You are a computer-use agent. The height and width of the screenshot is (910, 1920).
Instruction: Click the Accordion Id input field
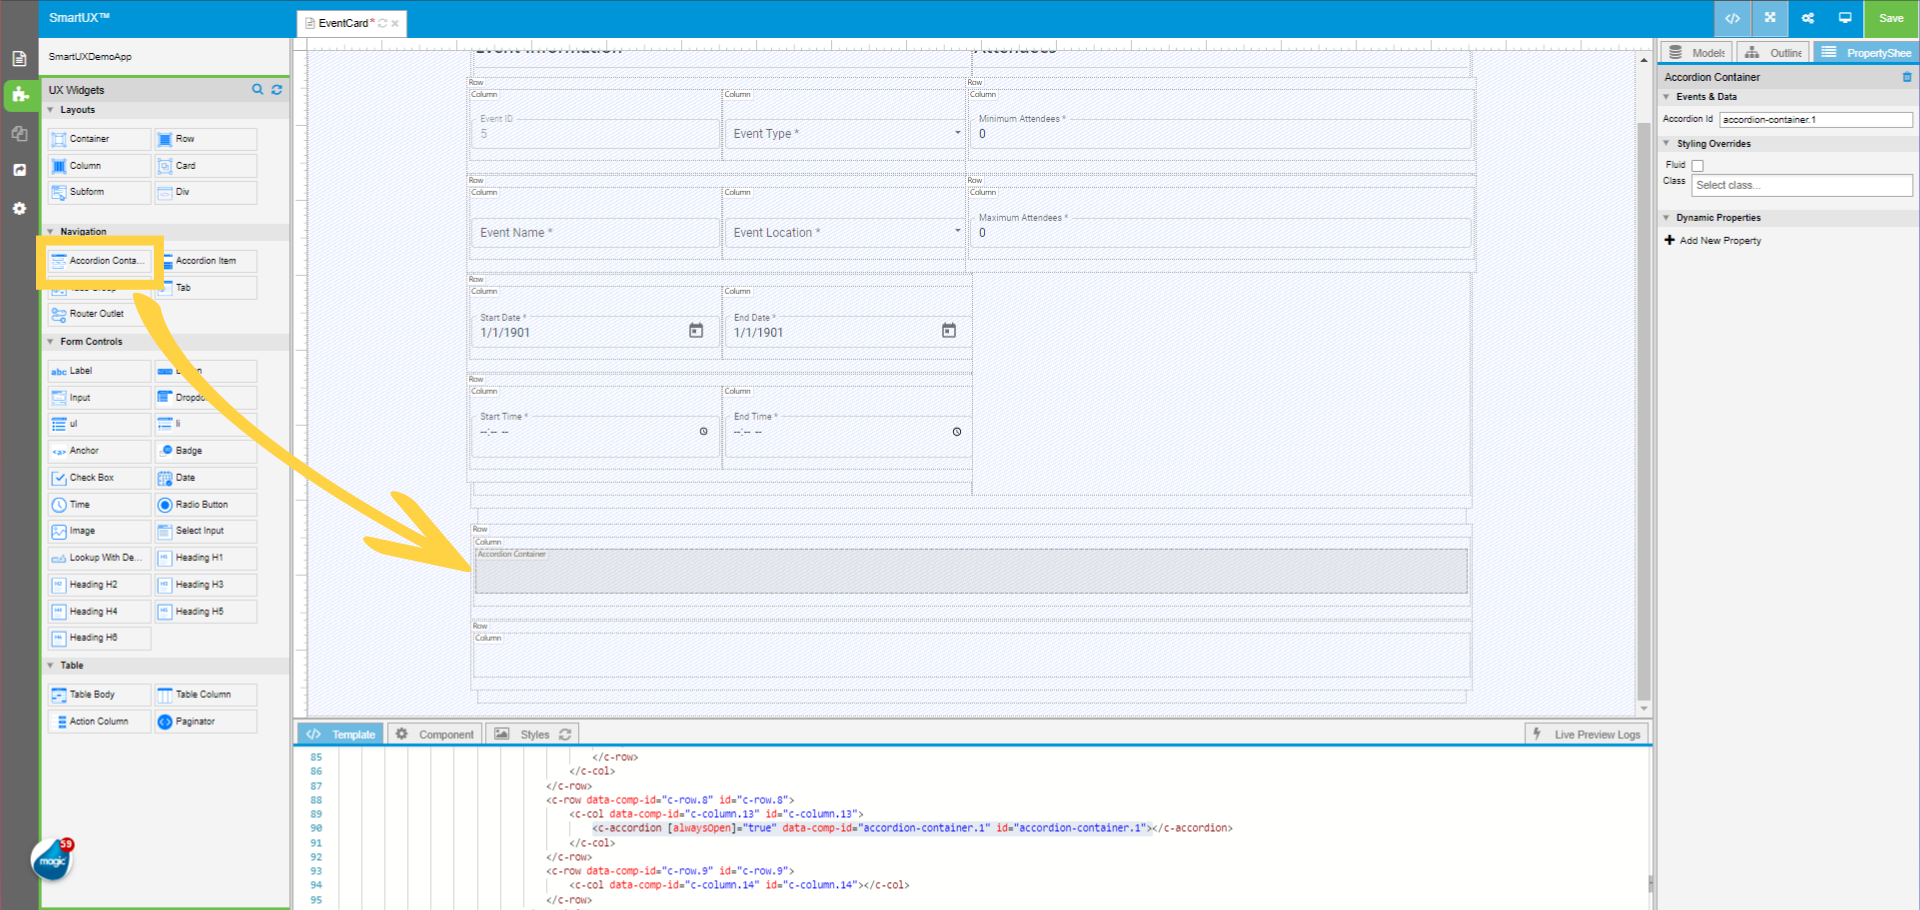point(1815,119)
